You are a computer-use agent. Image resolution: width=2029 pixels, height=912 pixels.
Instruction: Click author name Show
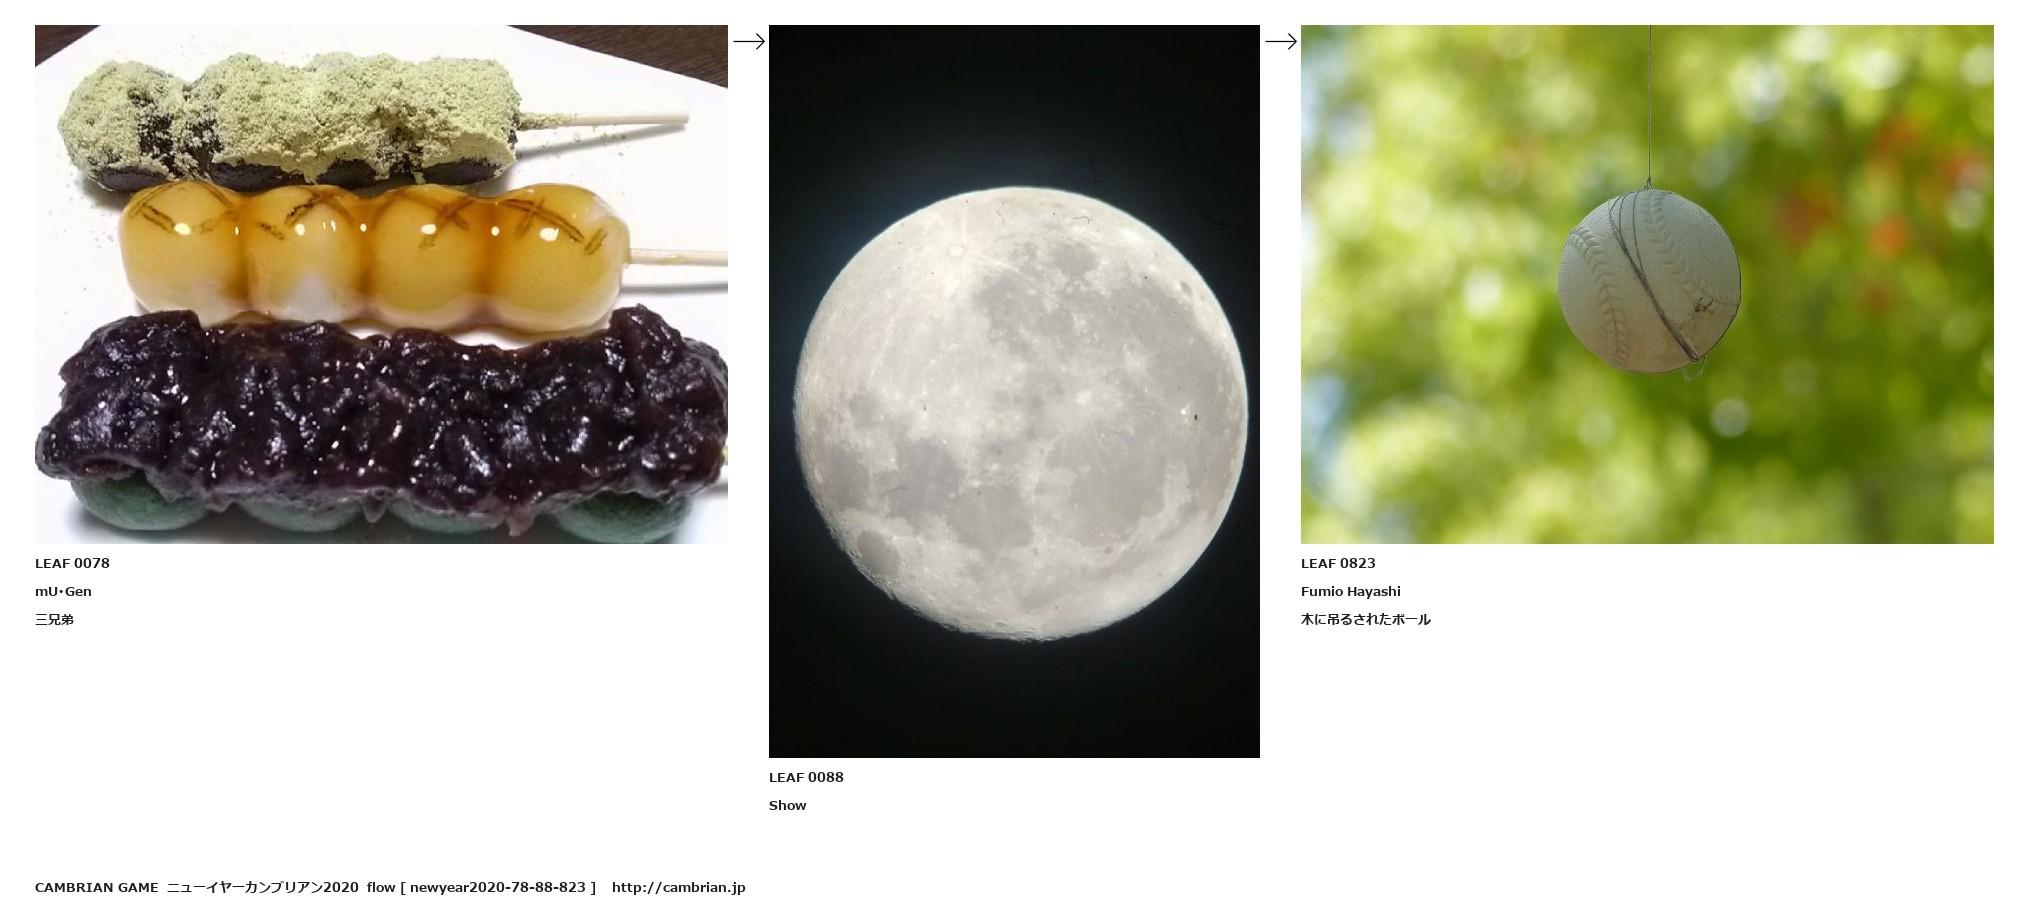pos(787,805)
